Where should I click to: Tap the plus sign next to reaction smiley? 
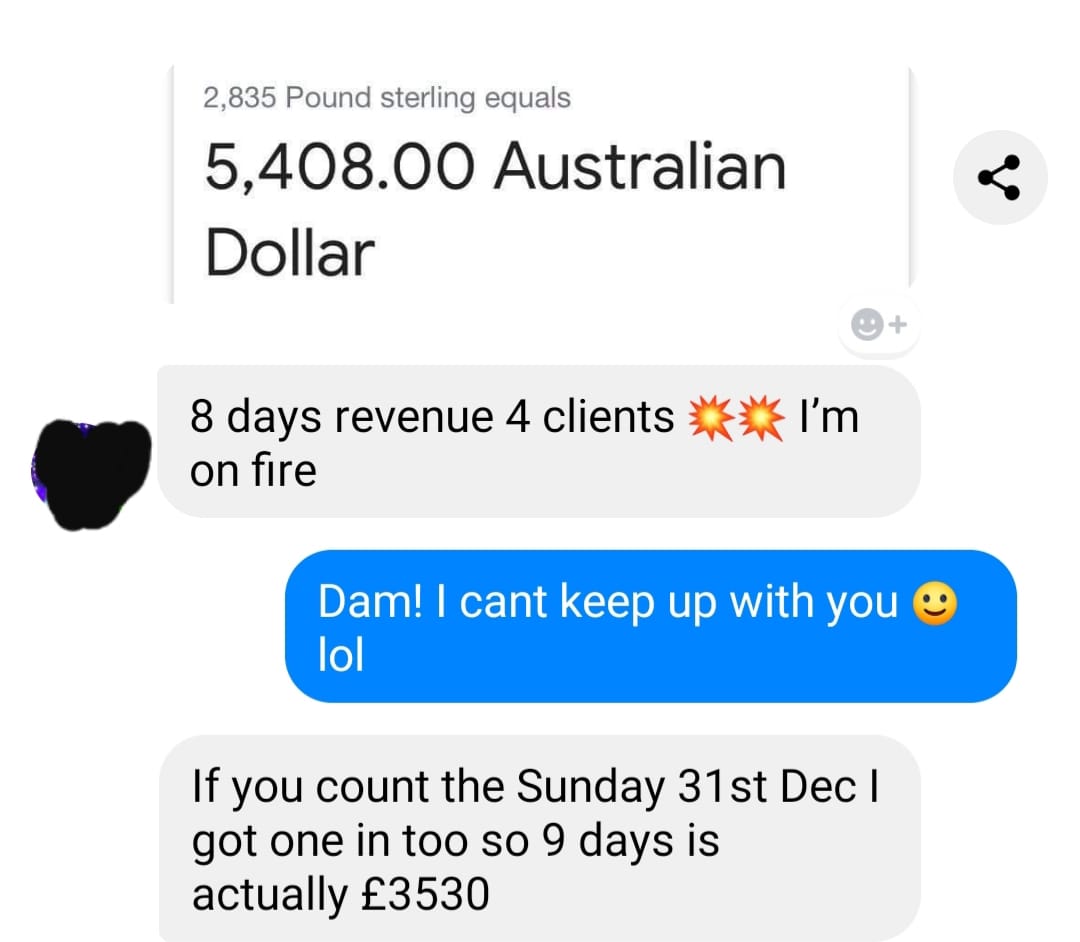click(x=897, y=324)
